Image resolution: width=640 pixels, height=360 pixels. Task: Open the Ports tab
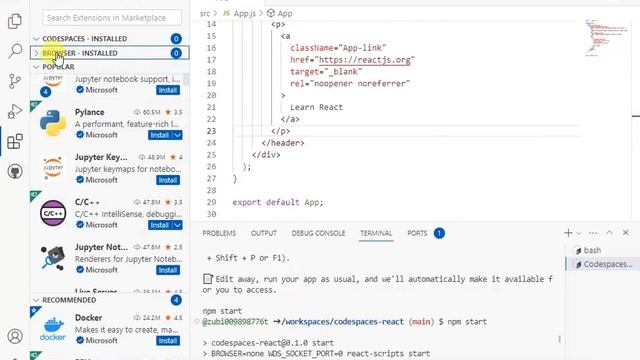pos(417,233)
